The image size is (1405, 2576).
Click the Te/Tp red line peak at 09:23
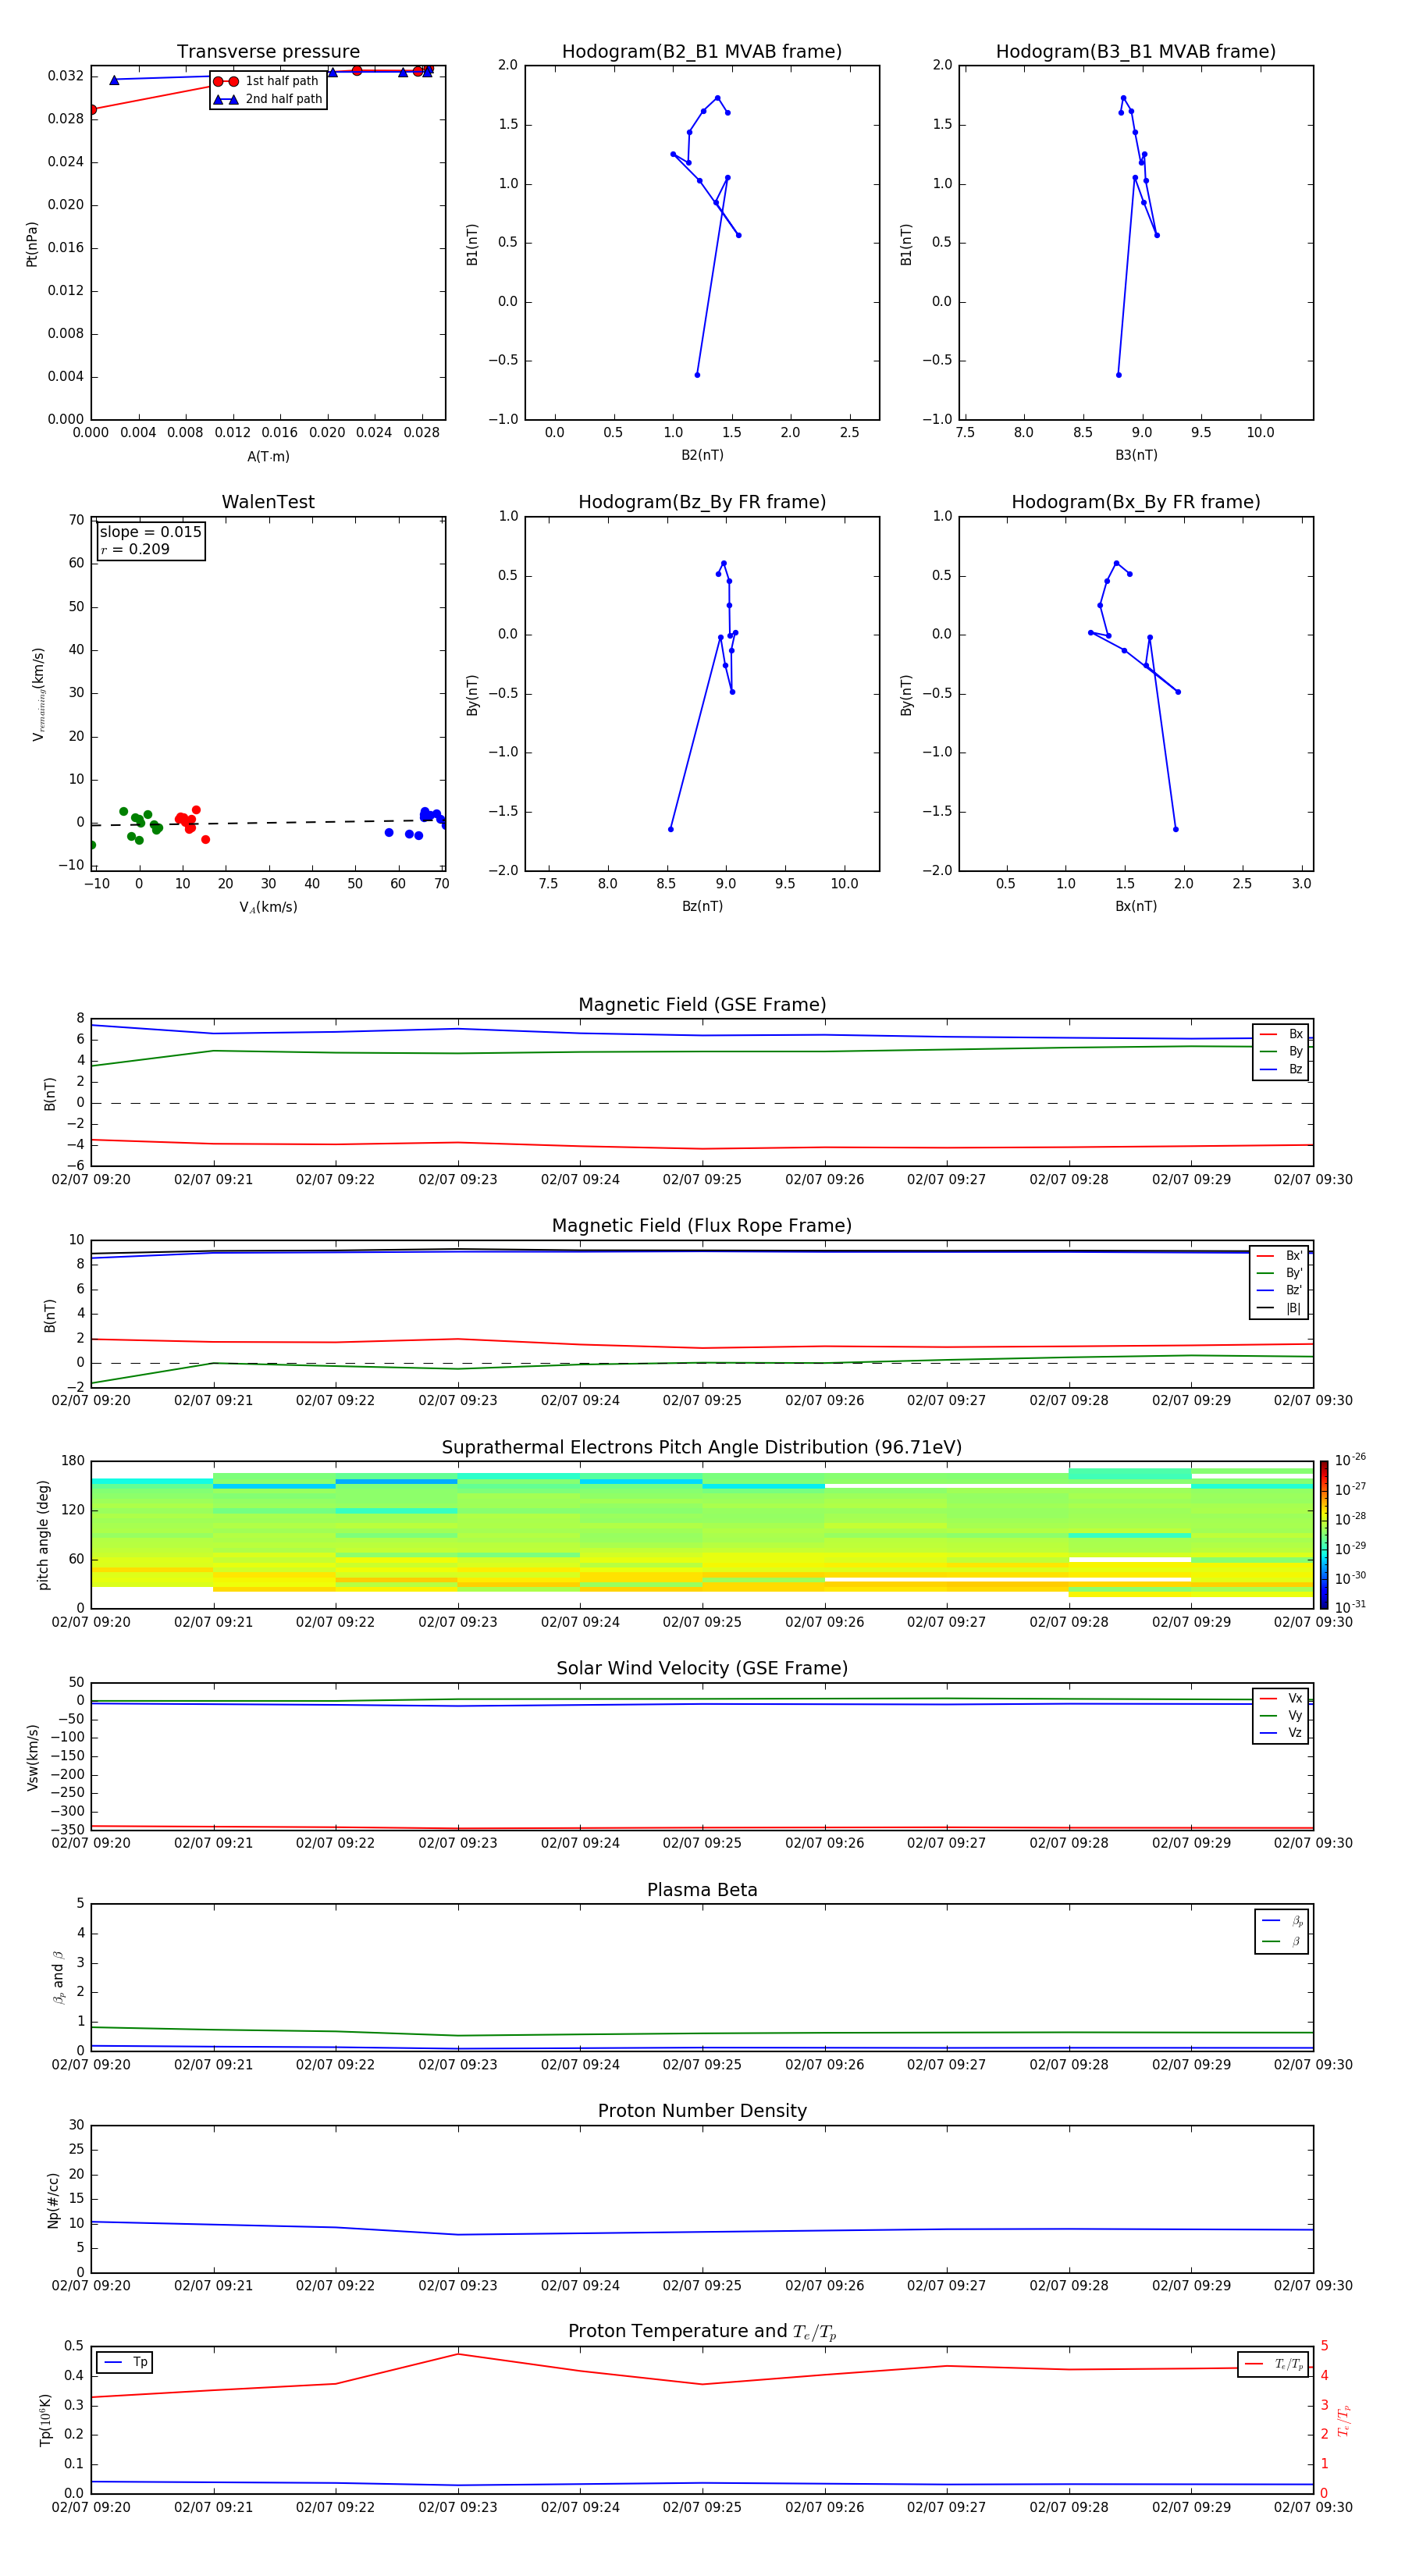tap(458, 2354)
